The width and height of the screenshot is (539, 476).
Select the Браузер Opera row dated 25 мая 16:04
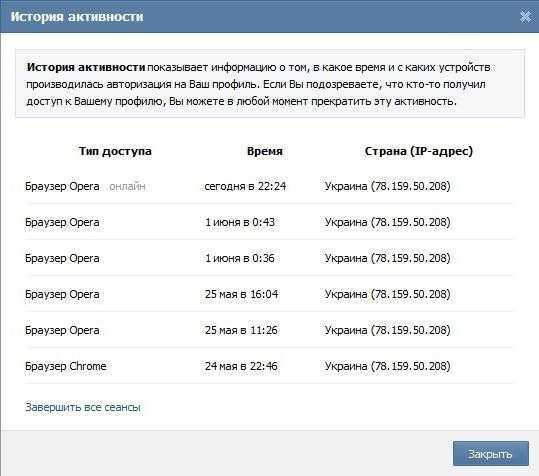(268, 294)
